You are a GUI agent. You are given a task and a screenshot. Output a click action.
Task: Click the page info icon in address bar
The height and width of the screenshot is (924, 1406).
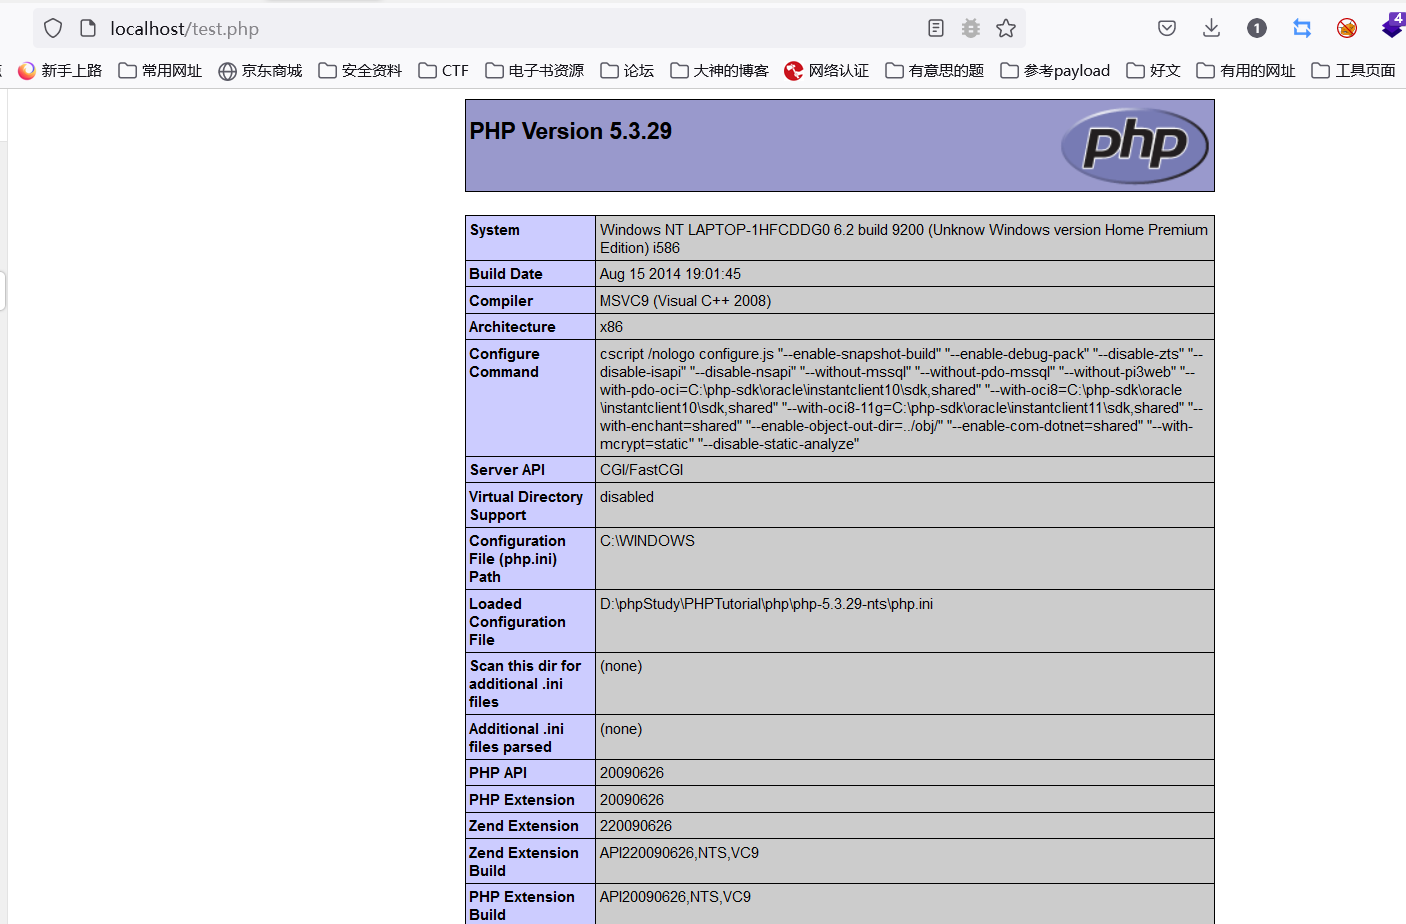click(88, 28)
